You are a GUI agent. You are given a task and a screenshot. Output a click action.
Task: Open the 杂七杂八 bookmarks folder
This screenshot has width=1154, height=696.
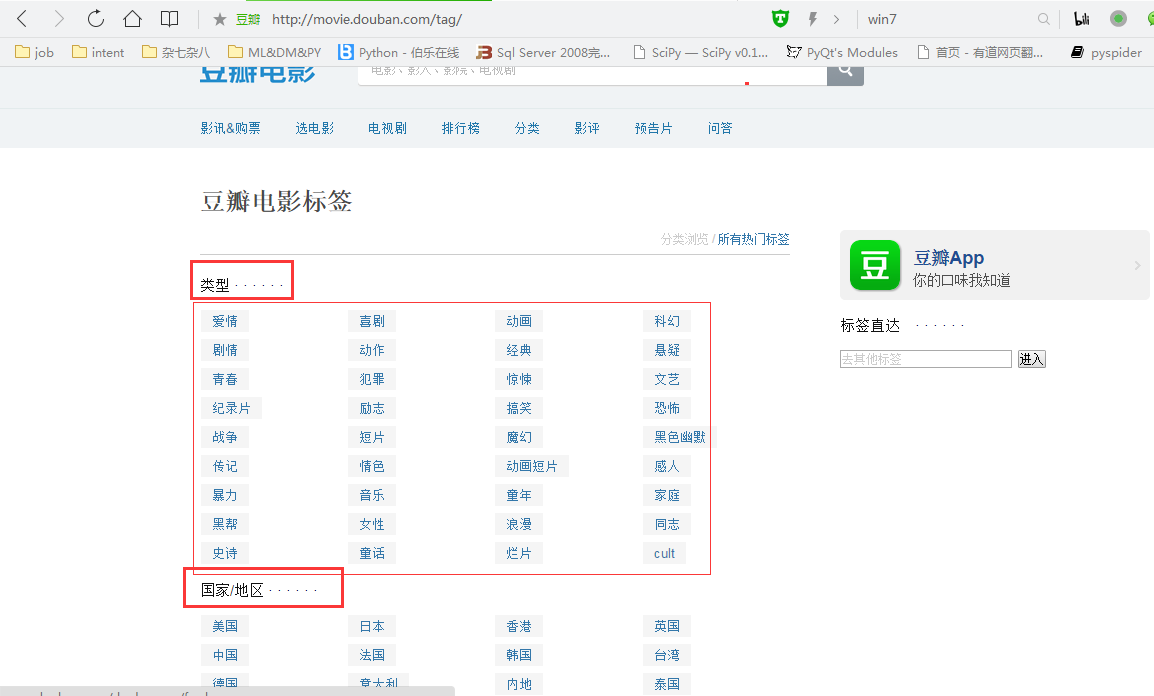176,52
